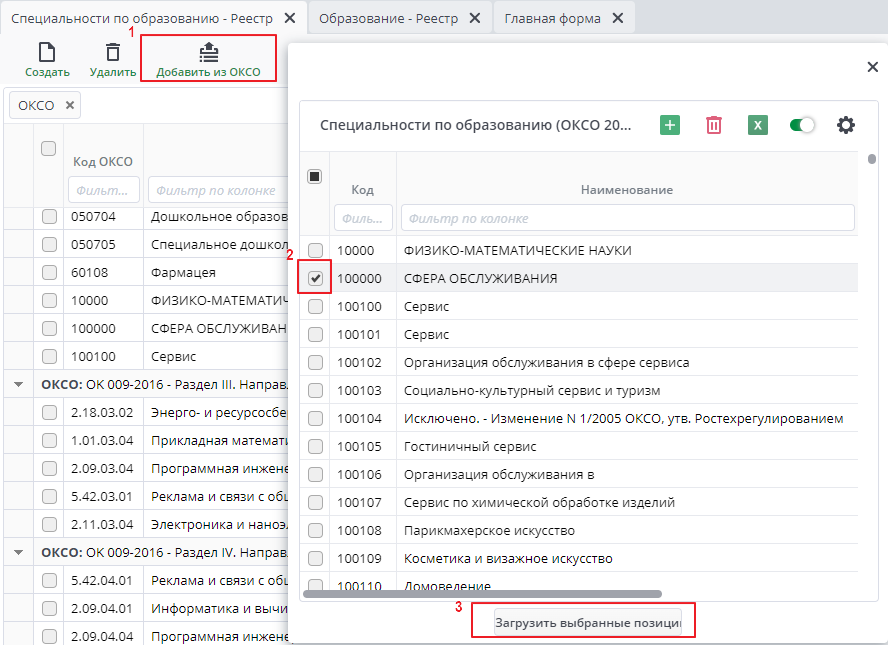Open settings gear in dialog header
Viewport: 888px width, 645px height.
pyautogui.click(x=846, y=125)
